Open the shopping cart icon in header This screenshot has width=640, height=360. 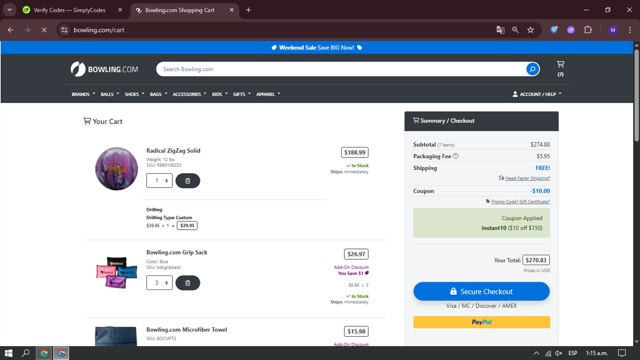pyautogui.click(x=560, y=64)
